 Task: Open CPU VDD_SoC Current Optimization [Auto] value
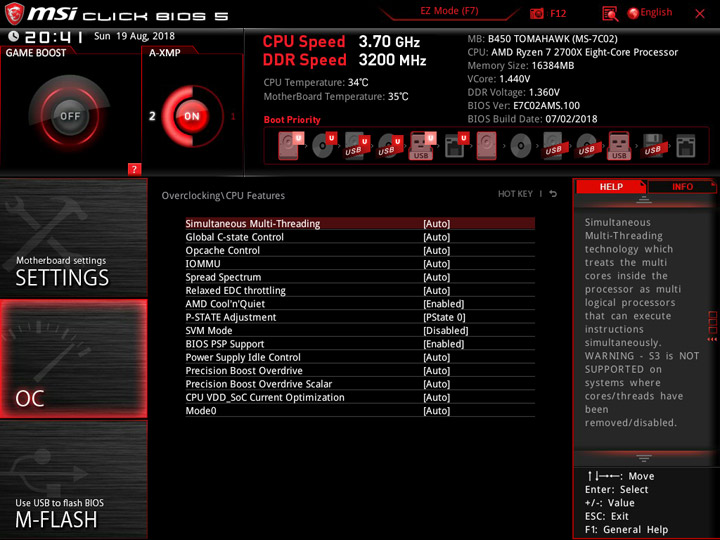tap(437, 397)
